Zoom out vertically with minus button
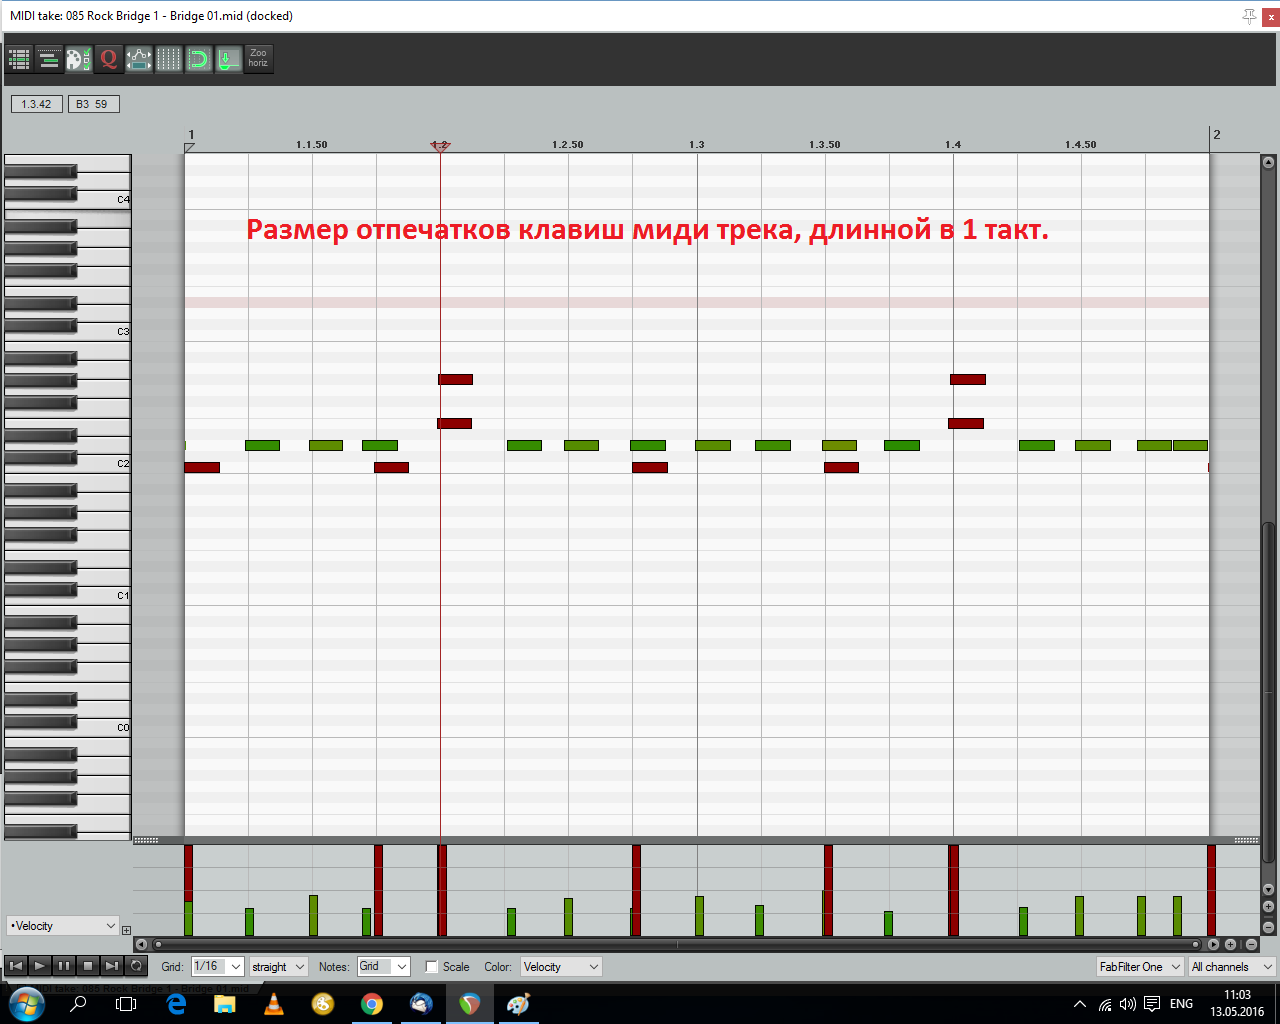The width and height of the screenshot is (1280, 1024). pyautogui.click(x=1268, y=927)
